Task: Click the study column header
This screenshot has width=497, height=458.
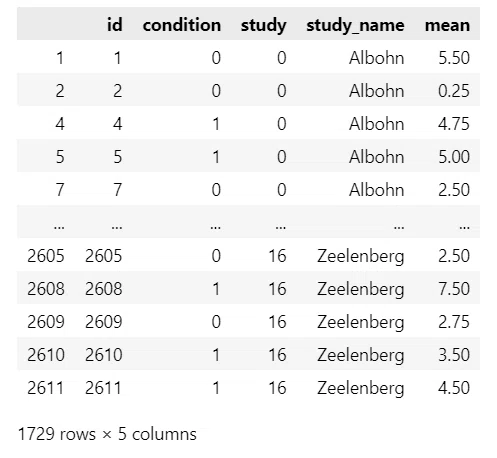Action: pyautogui.click(x=263, y=26)
